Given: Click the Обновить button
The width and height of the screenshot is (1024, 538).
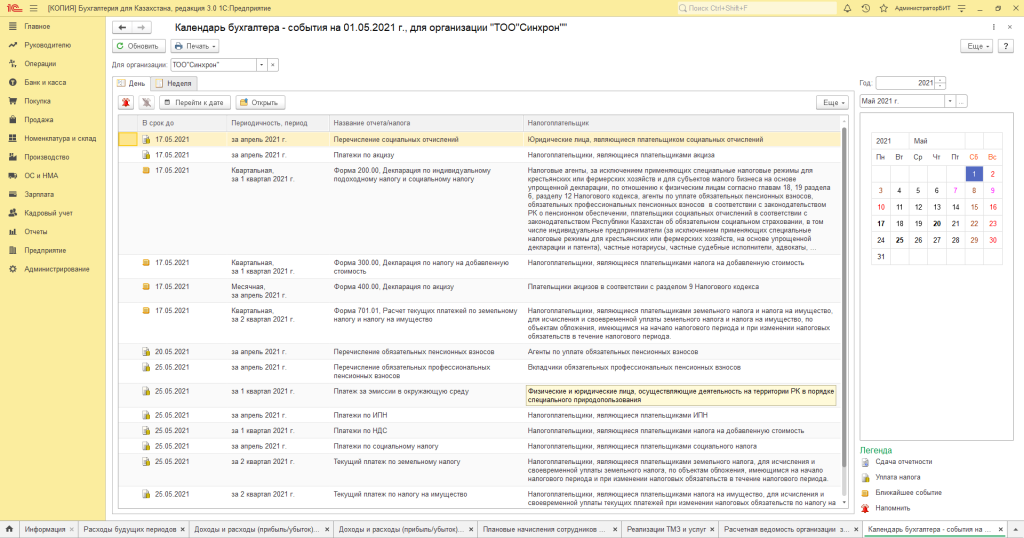Looking at the screenshot, I should [138, 46].
